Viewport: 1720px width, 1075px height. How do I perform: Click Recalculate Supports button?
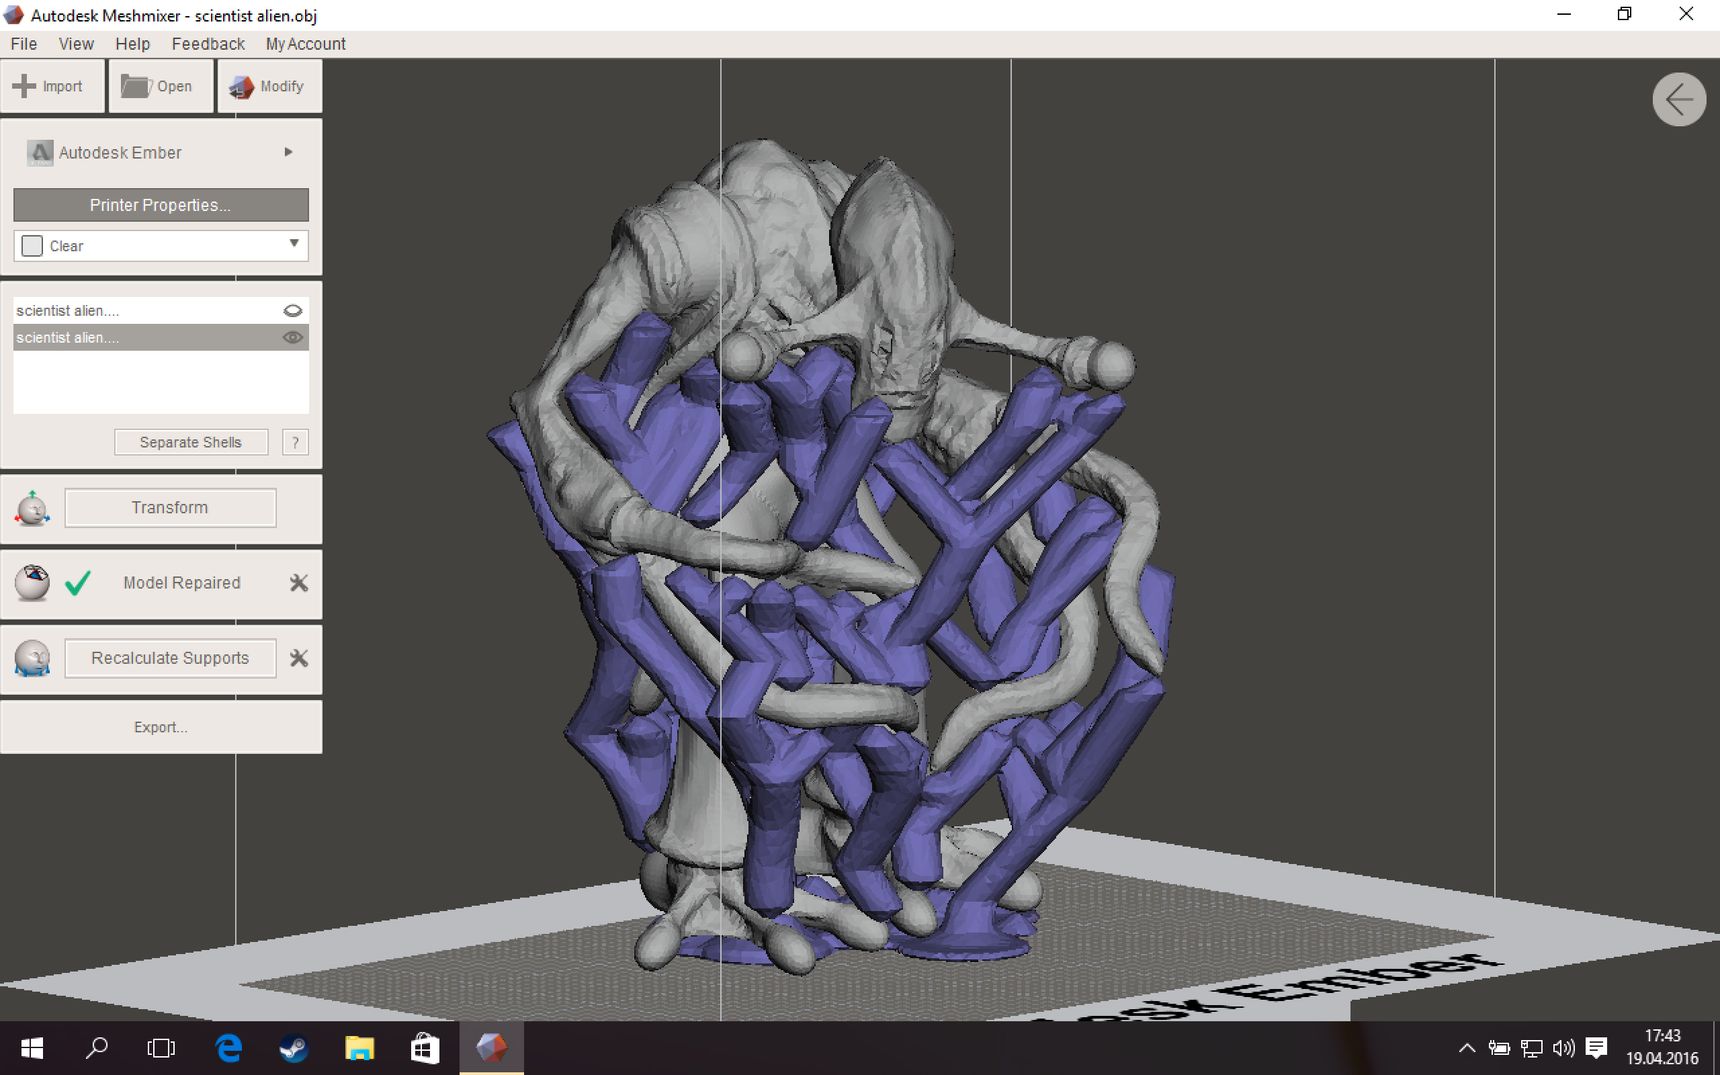(x=170, y=658)
